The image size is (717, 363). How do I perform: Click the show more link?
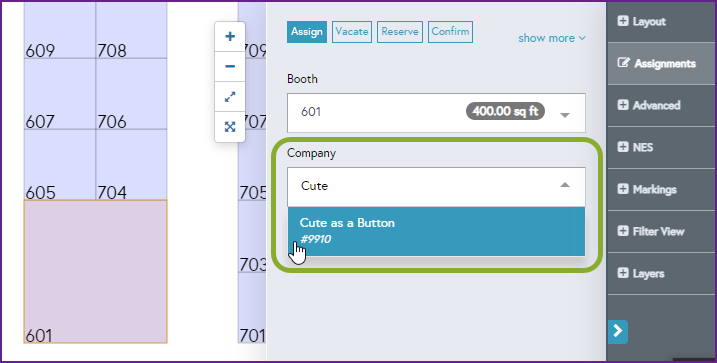[551, 38]
